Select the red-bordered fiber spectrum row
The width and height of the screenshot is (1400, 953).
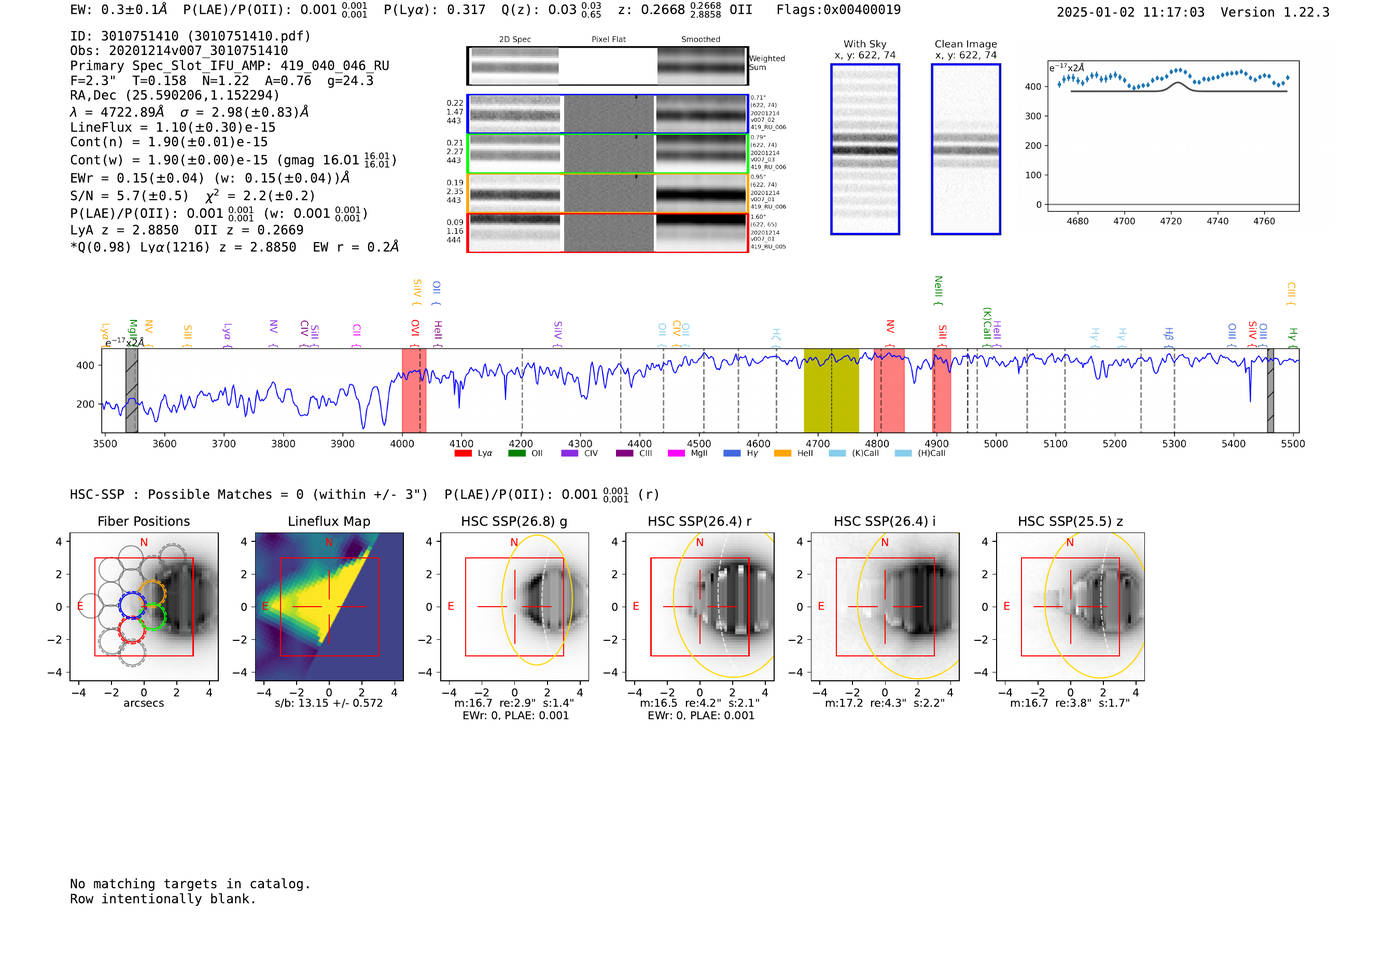(x=607, y=232)
